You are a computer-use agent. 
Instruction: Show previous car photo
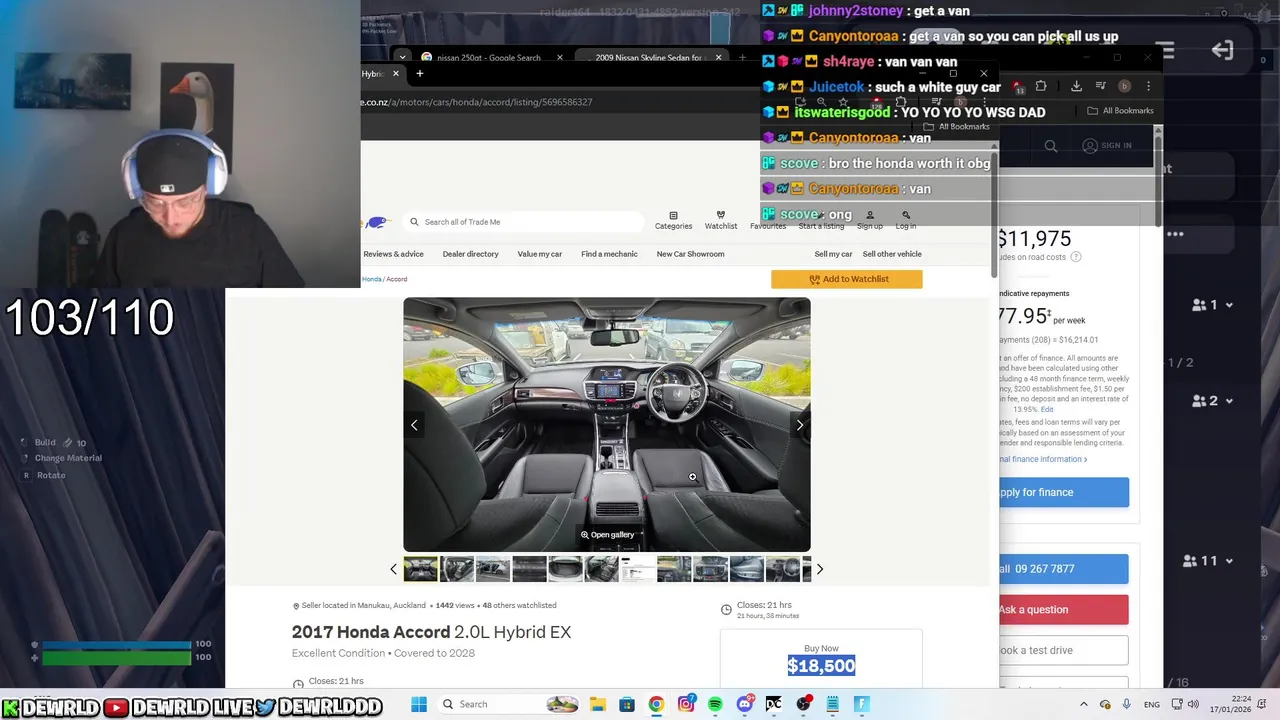[x=414, y=425]
